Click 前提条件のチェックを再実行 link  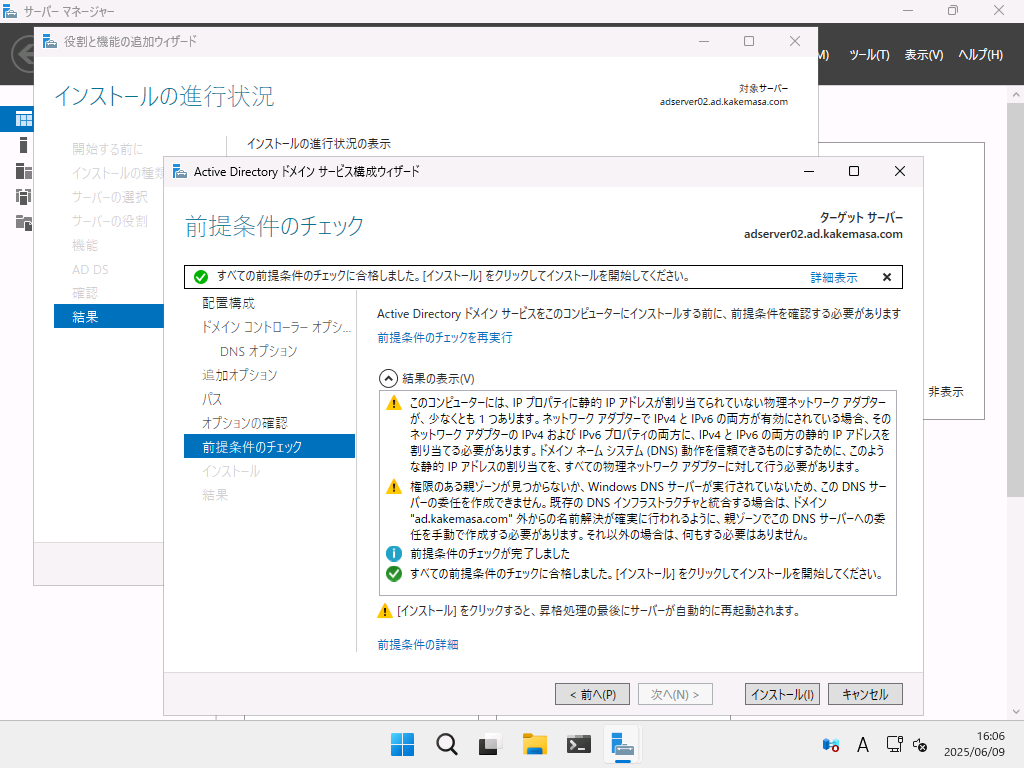point(445,338)
